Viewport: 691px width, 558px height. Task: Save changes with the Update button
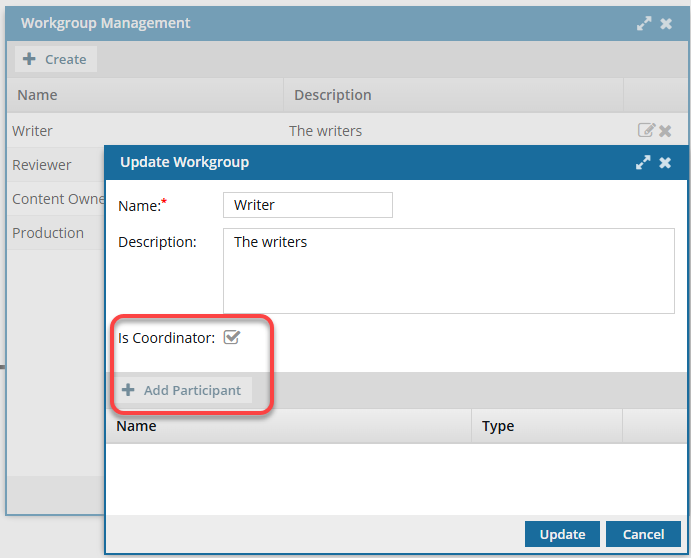(562, 534)
